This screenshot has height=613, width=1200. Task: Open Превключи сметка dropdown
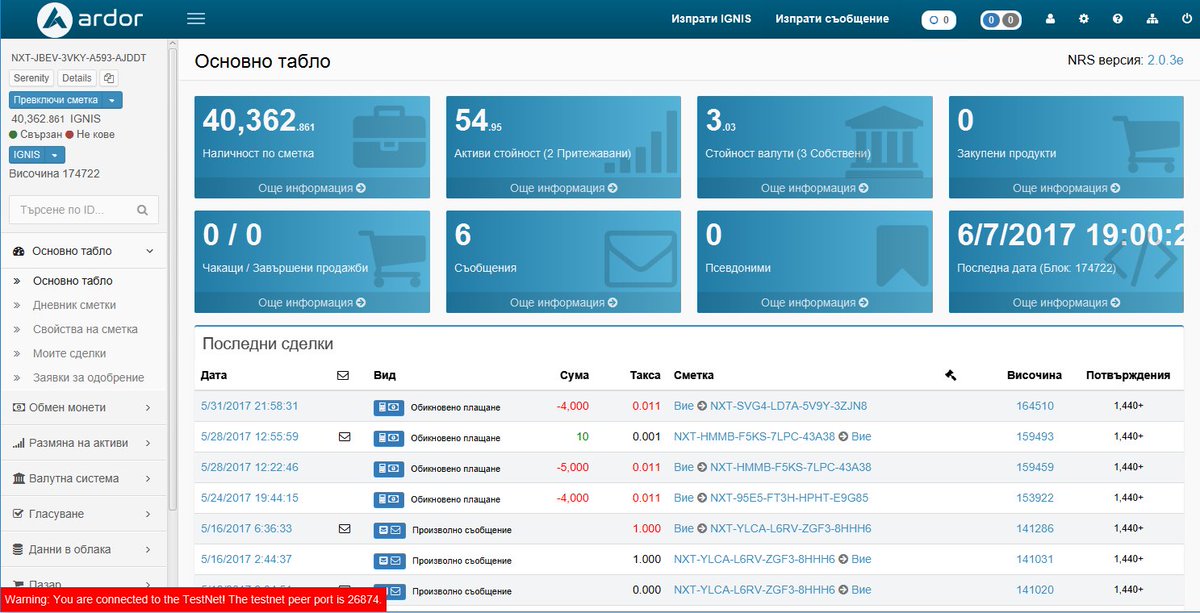point(66,100)
